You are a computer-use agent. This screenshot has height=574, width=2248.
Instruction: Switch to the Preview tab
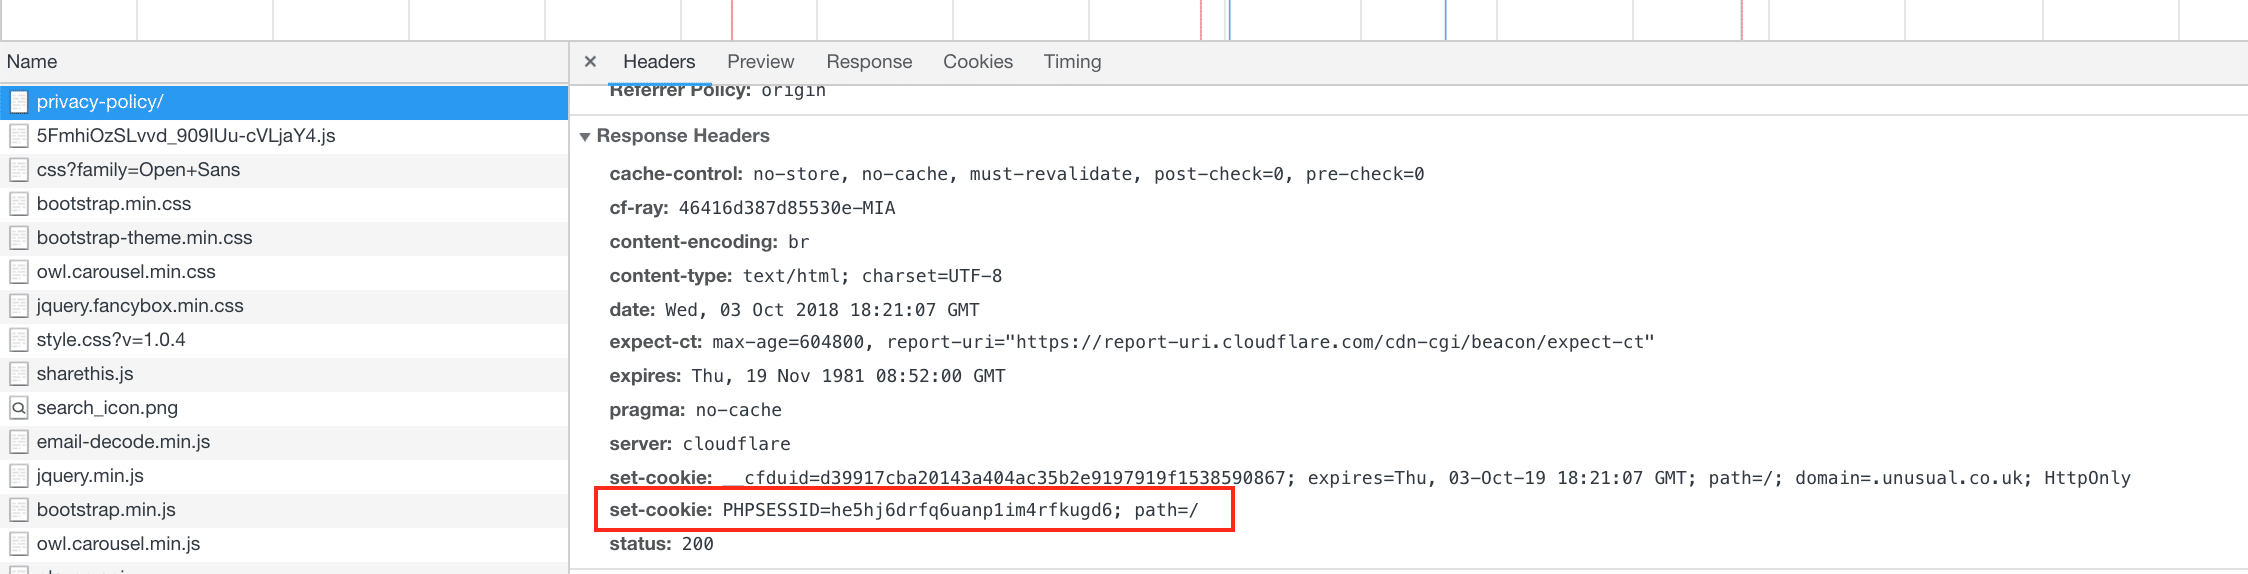[760, 62]
